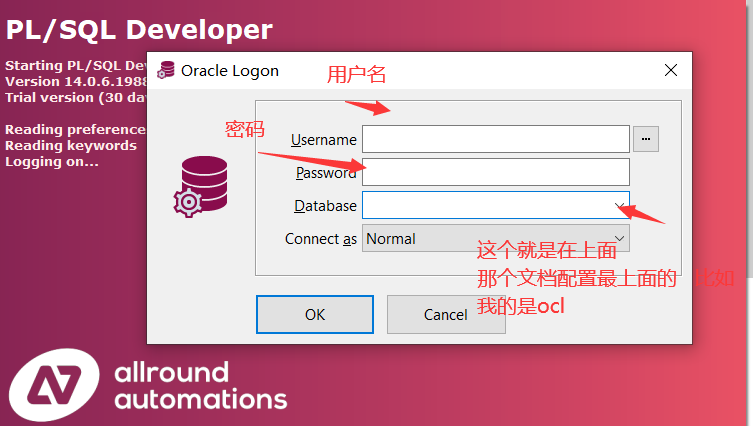
Task: Click the Database label
Action: pos(325,206)
